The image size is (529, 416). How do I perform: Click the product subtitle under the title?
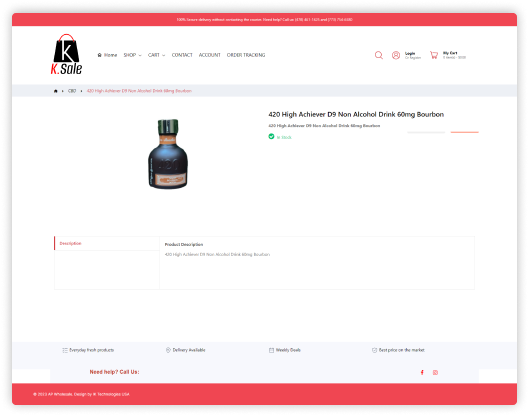[324, 126]
